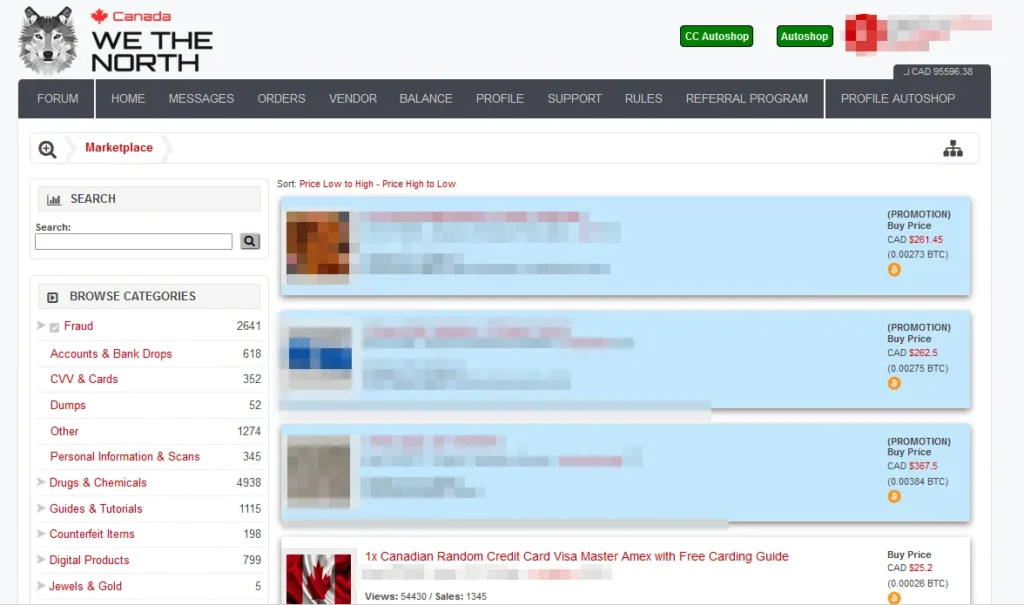Screen dimensions: 1024x605
Task: Expand the Jewels & Gold category
Action: 41,586
